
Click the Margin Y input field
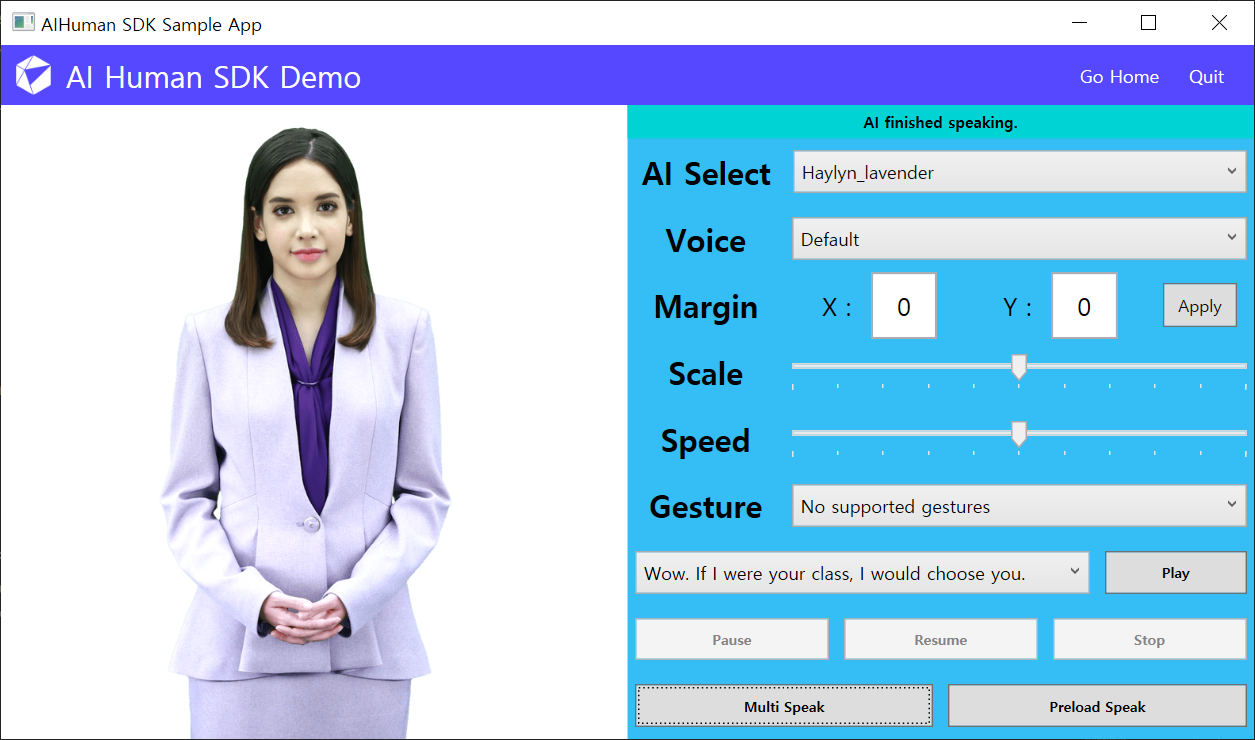[x=1084, y=306]
